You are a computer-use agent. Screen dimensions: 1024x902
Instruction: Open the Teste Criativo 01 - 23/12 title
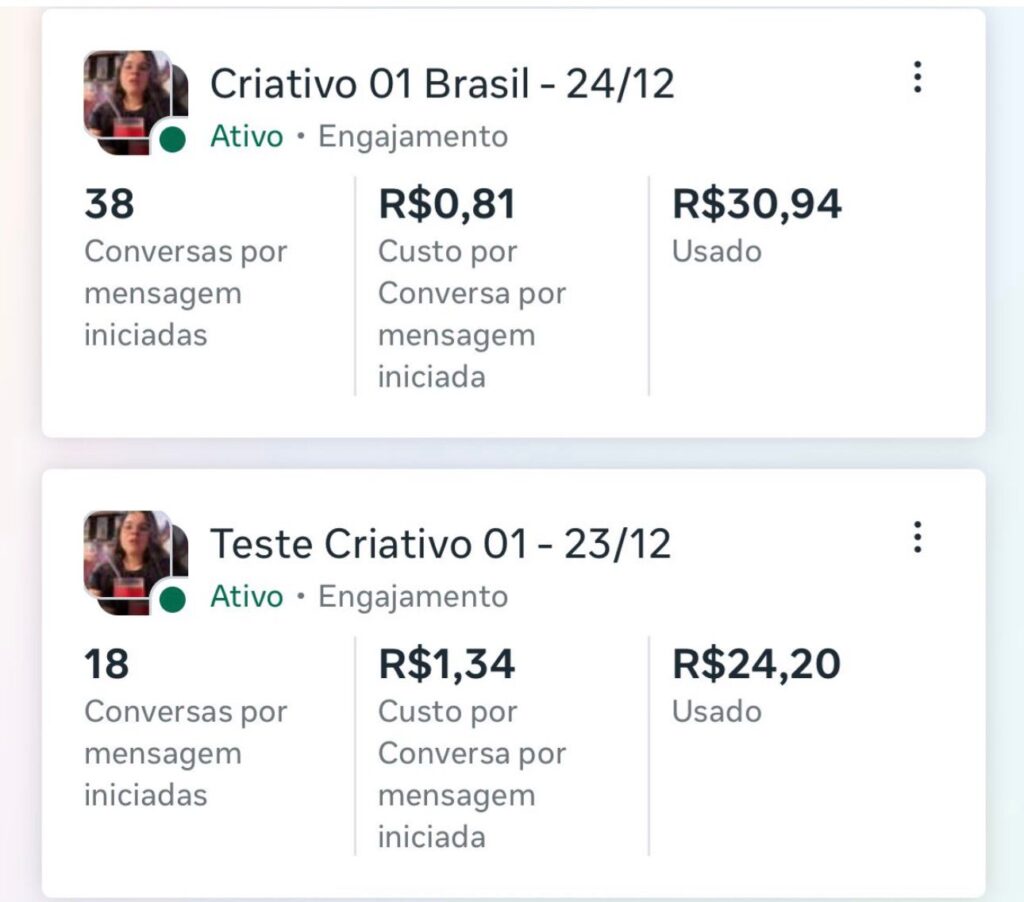[x=440, y=545]
